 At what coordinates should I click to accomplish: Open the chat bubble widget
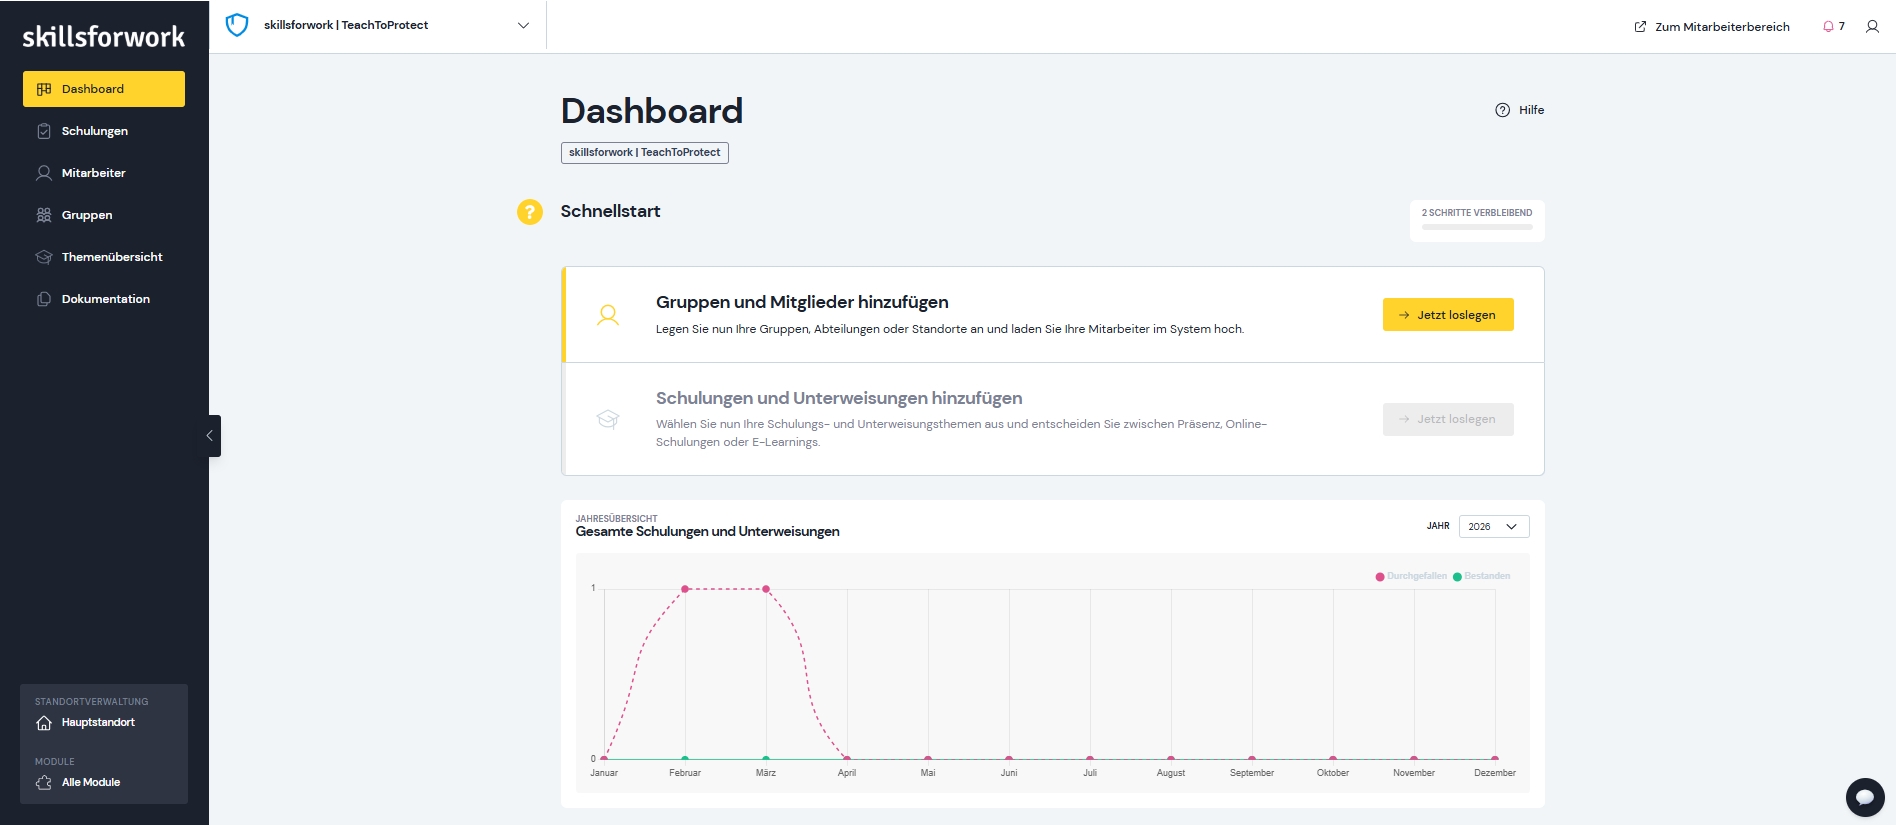(x=1864, y=797)
